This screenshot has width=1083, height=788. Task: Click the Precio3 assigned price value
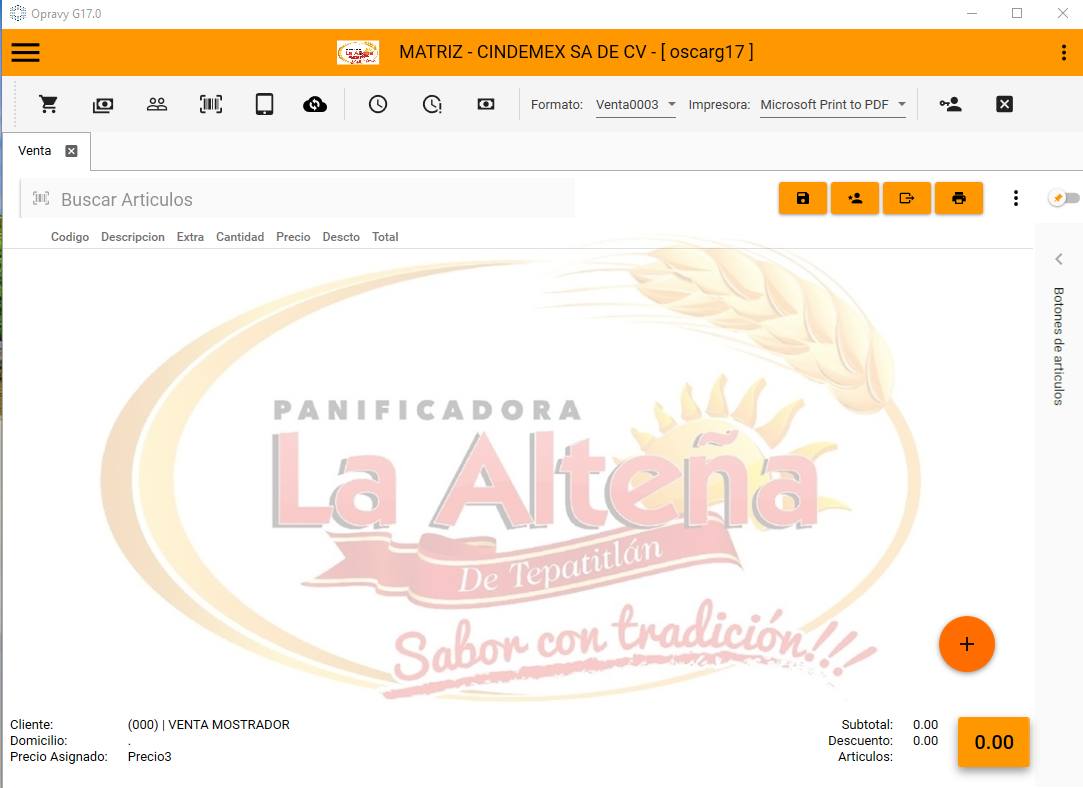point(149,756)
